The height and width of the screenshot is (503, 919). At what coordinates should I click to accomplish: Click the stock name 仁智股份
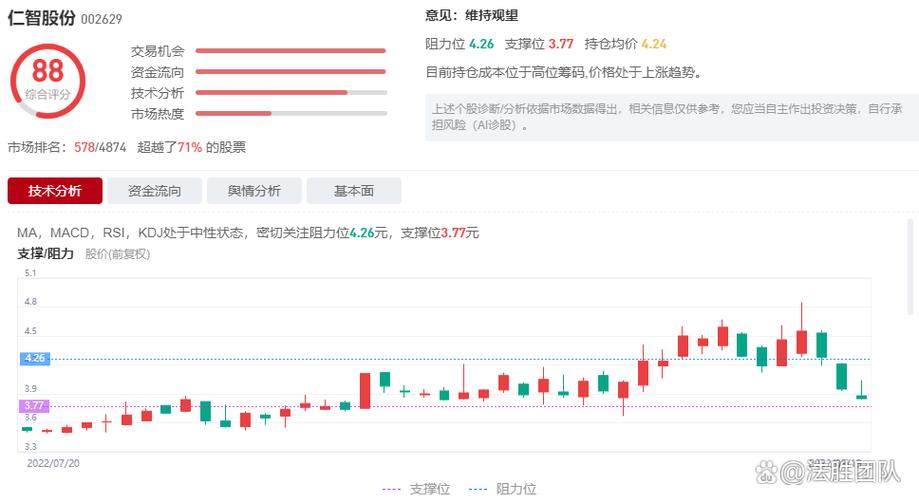41,18
